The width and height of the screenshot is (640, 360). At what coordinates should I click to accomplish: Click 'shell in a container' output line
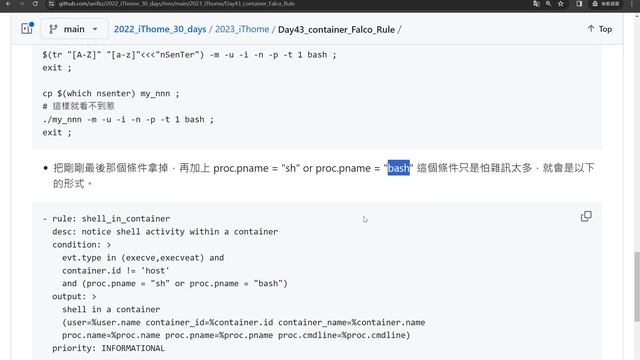pyautogui.click(x=111, y=309)
